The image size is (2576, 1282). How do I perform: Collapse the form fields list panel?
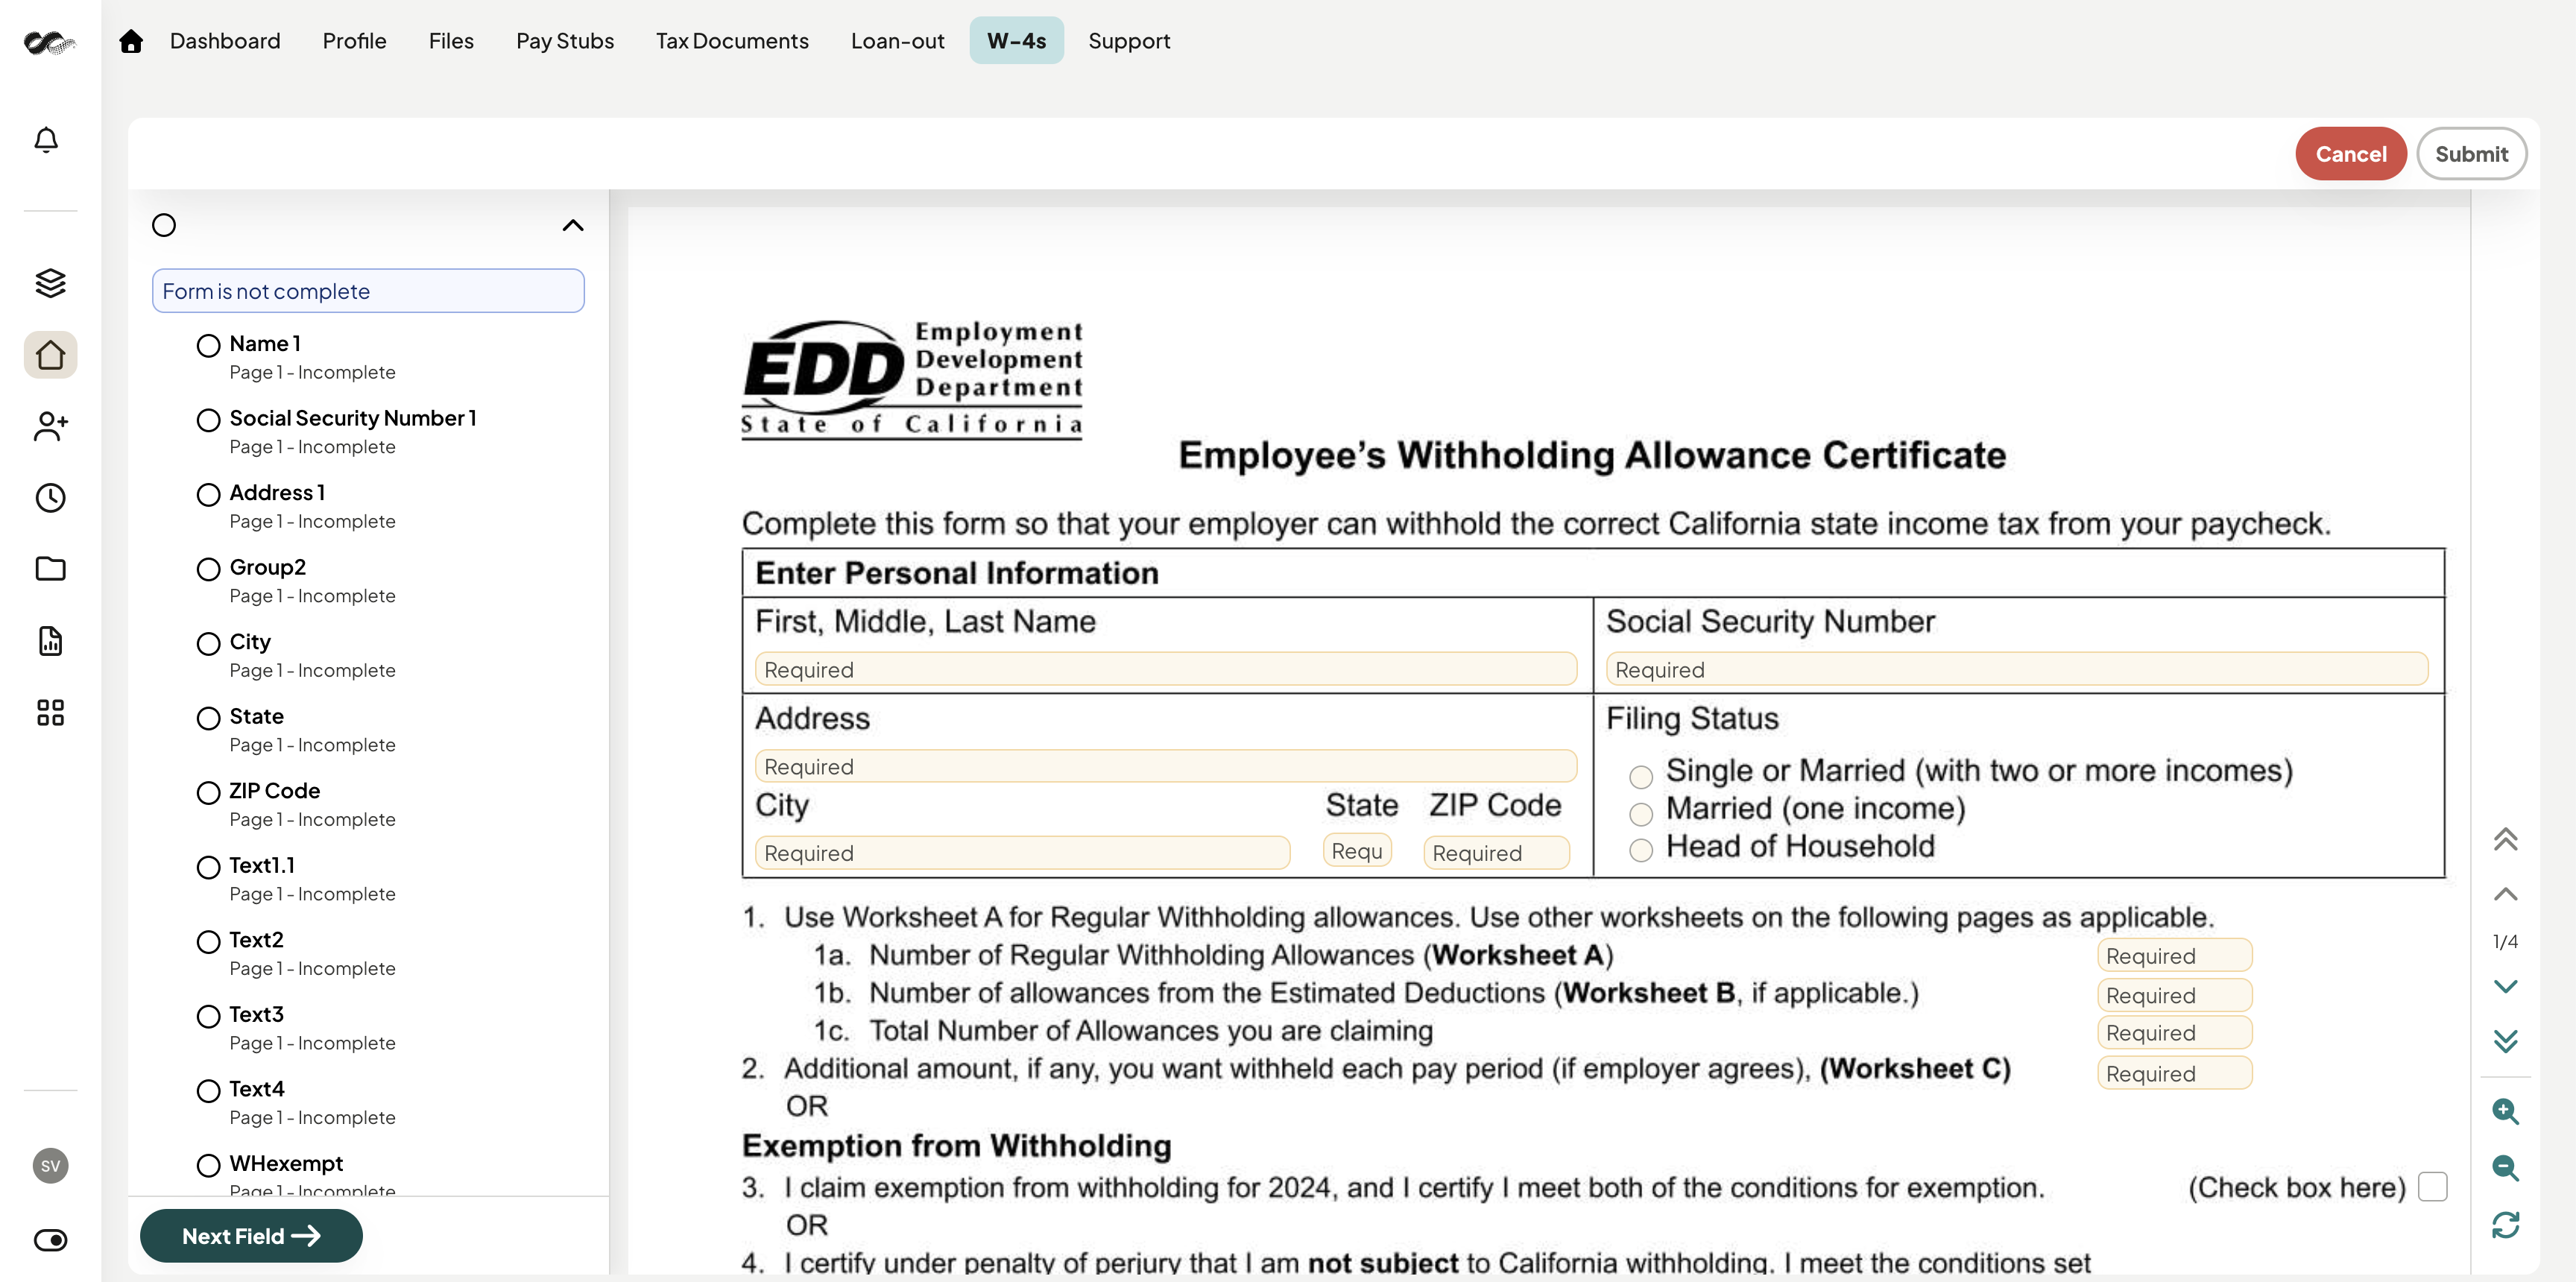573,225
